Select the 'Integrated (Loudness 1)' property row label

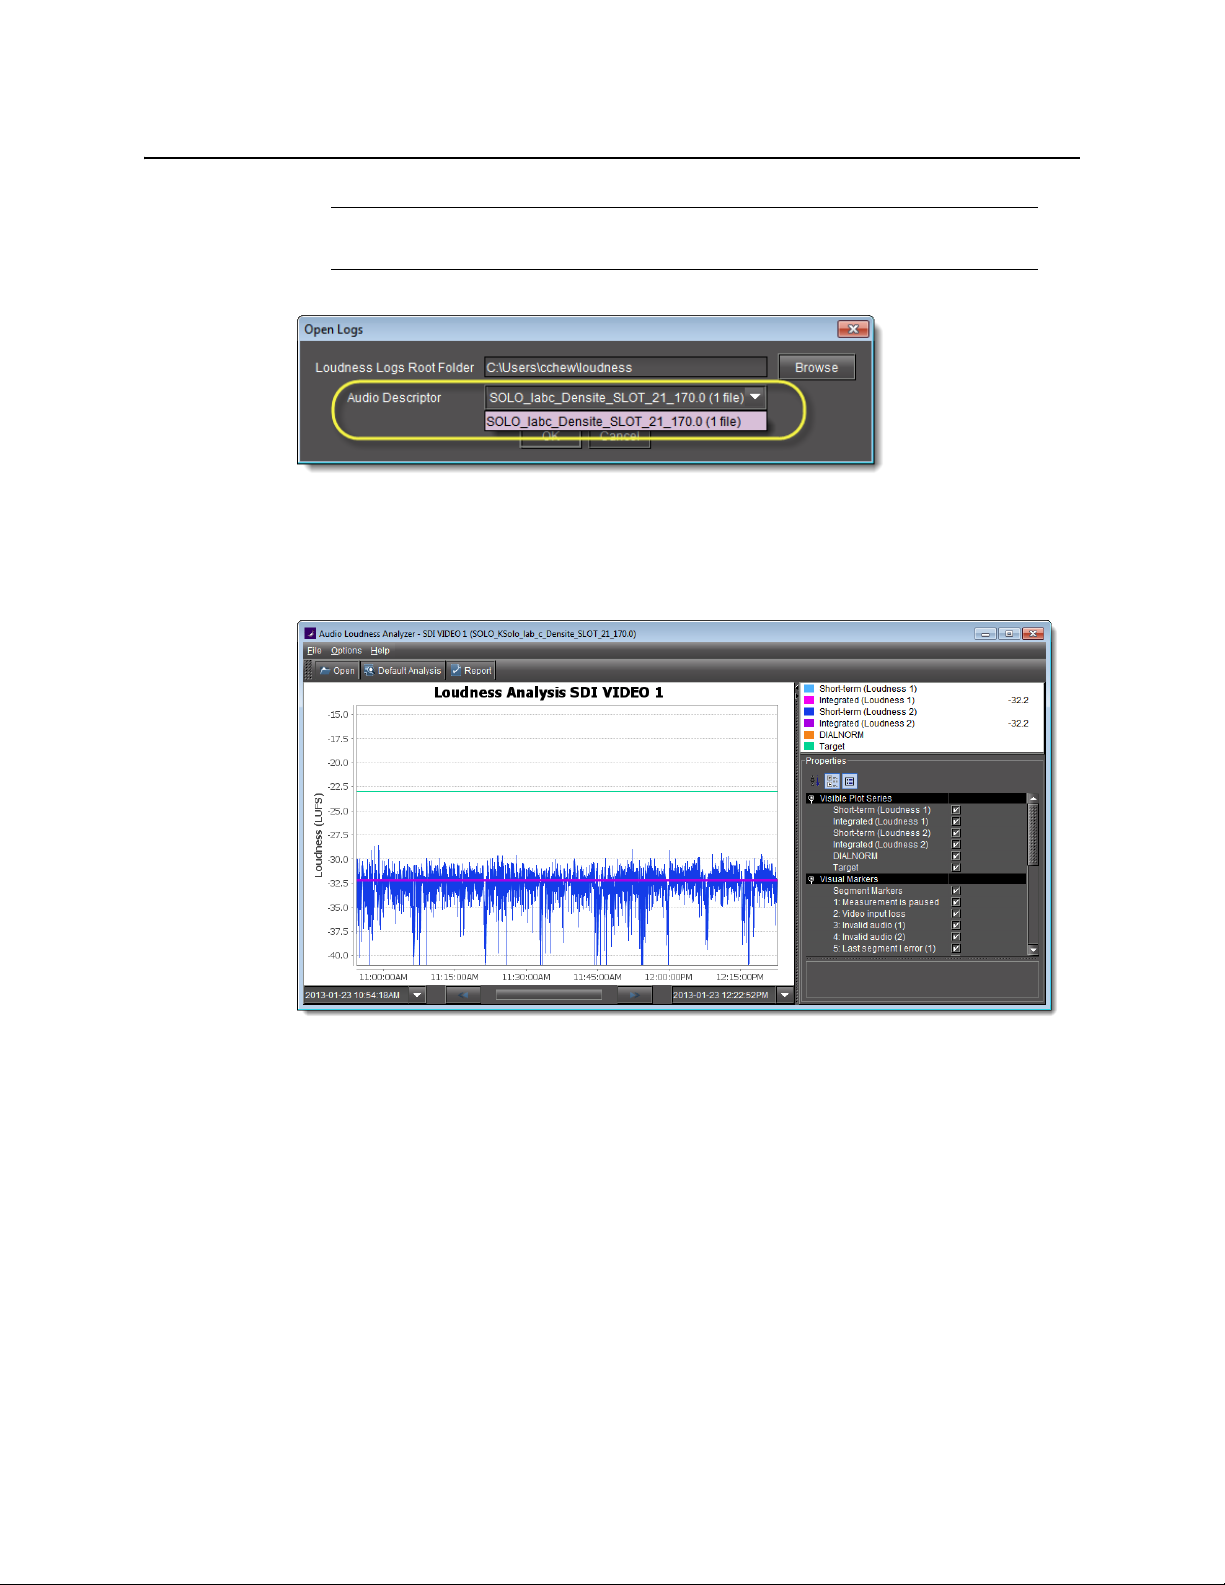point(880,822)
